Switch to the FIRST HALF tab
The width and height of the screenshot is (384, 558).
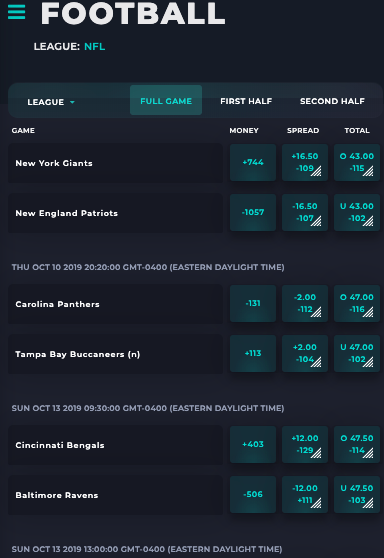click(246, 101)
